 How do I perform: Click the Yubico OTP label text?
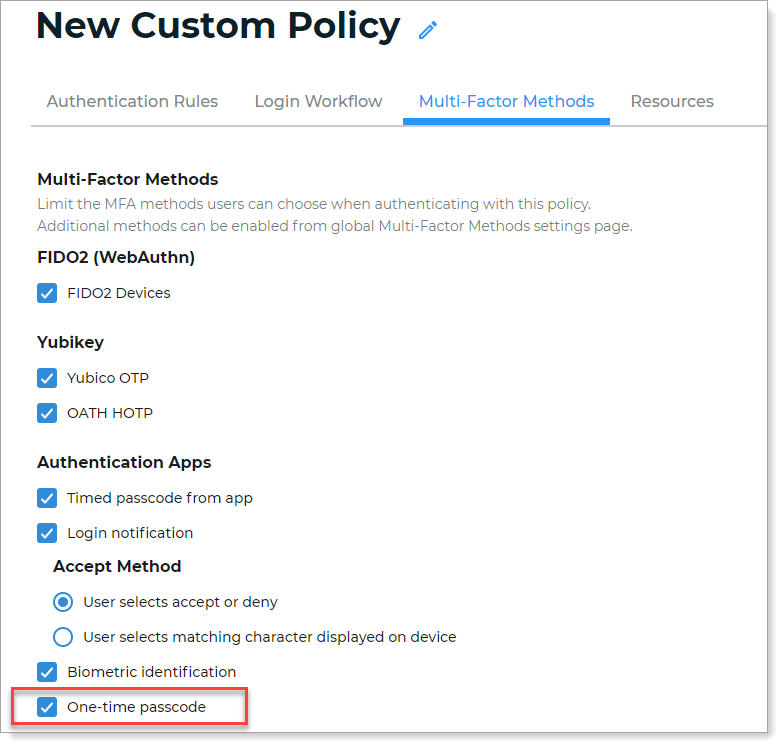point(108,378)
